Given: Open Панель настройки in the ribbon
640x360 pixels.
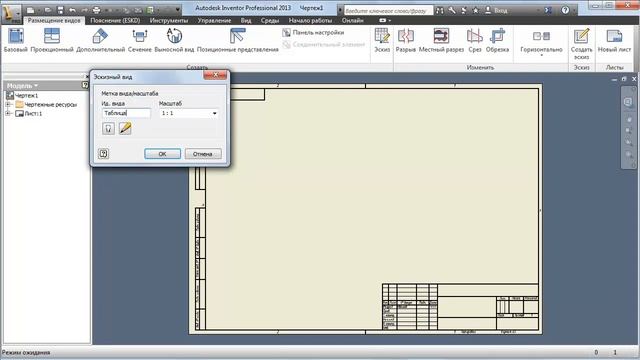Looking at the screenshot, I should [313, 33].
